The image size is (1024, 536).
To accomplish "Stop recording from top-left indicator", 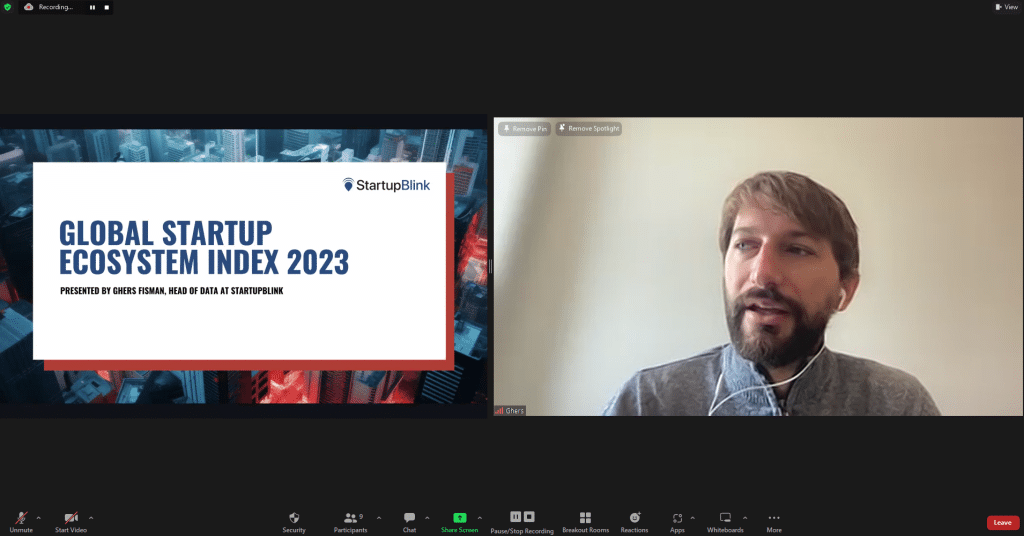I will 106,7.
